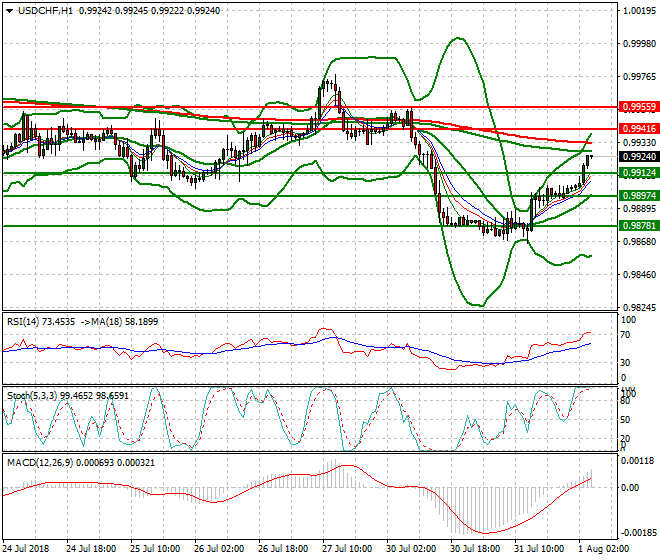Click the black current price label 0.99240

click(639, 157)
